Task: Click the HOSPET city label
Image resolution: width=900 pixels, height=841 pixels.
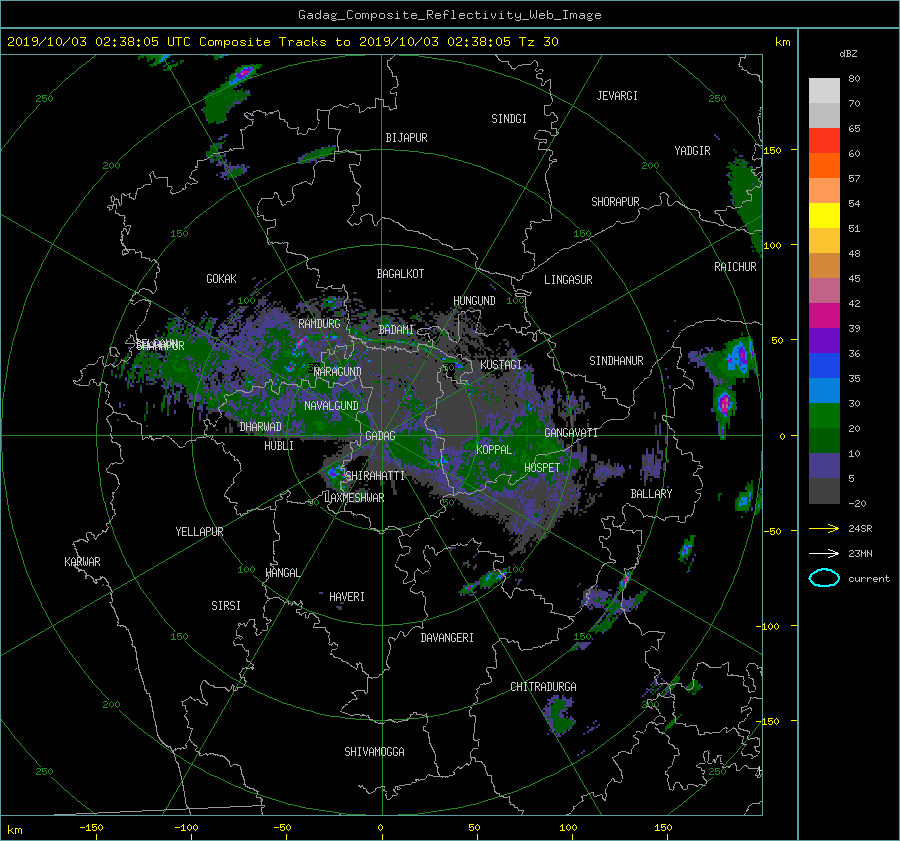Action: pyautogui.click(x=542, y=468)
